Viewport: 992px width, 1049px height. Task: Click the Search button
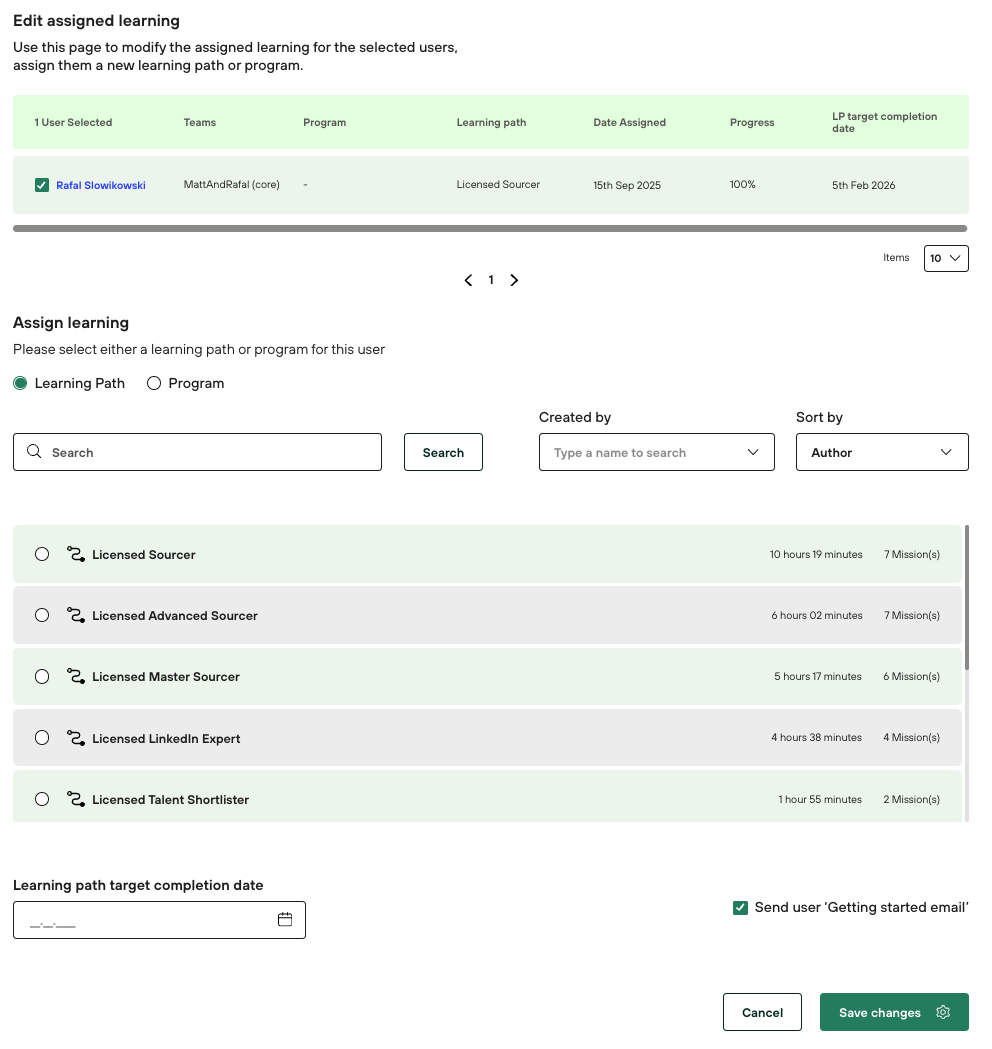(x=443, y=452)
